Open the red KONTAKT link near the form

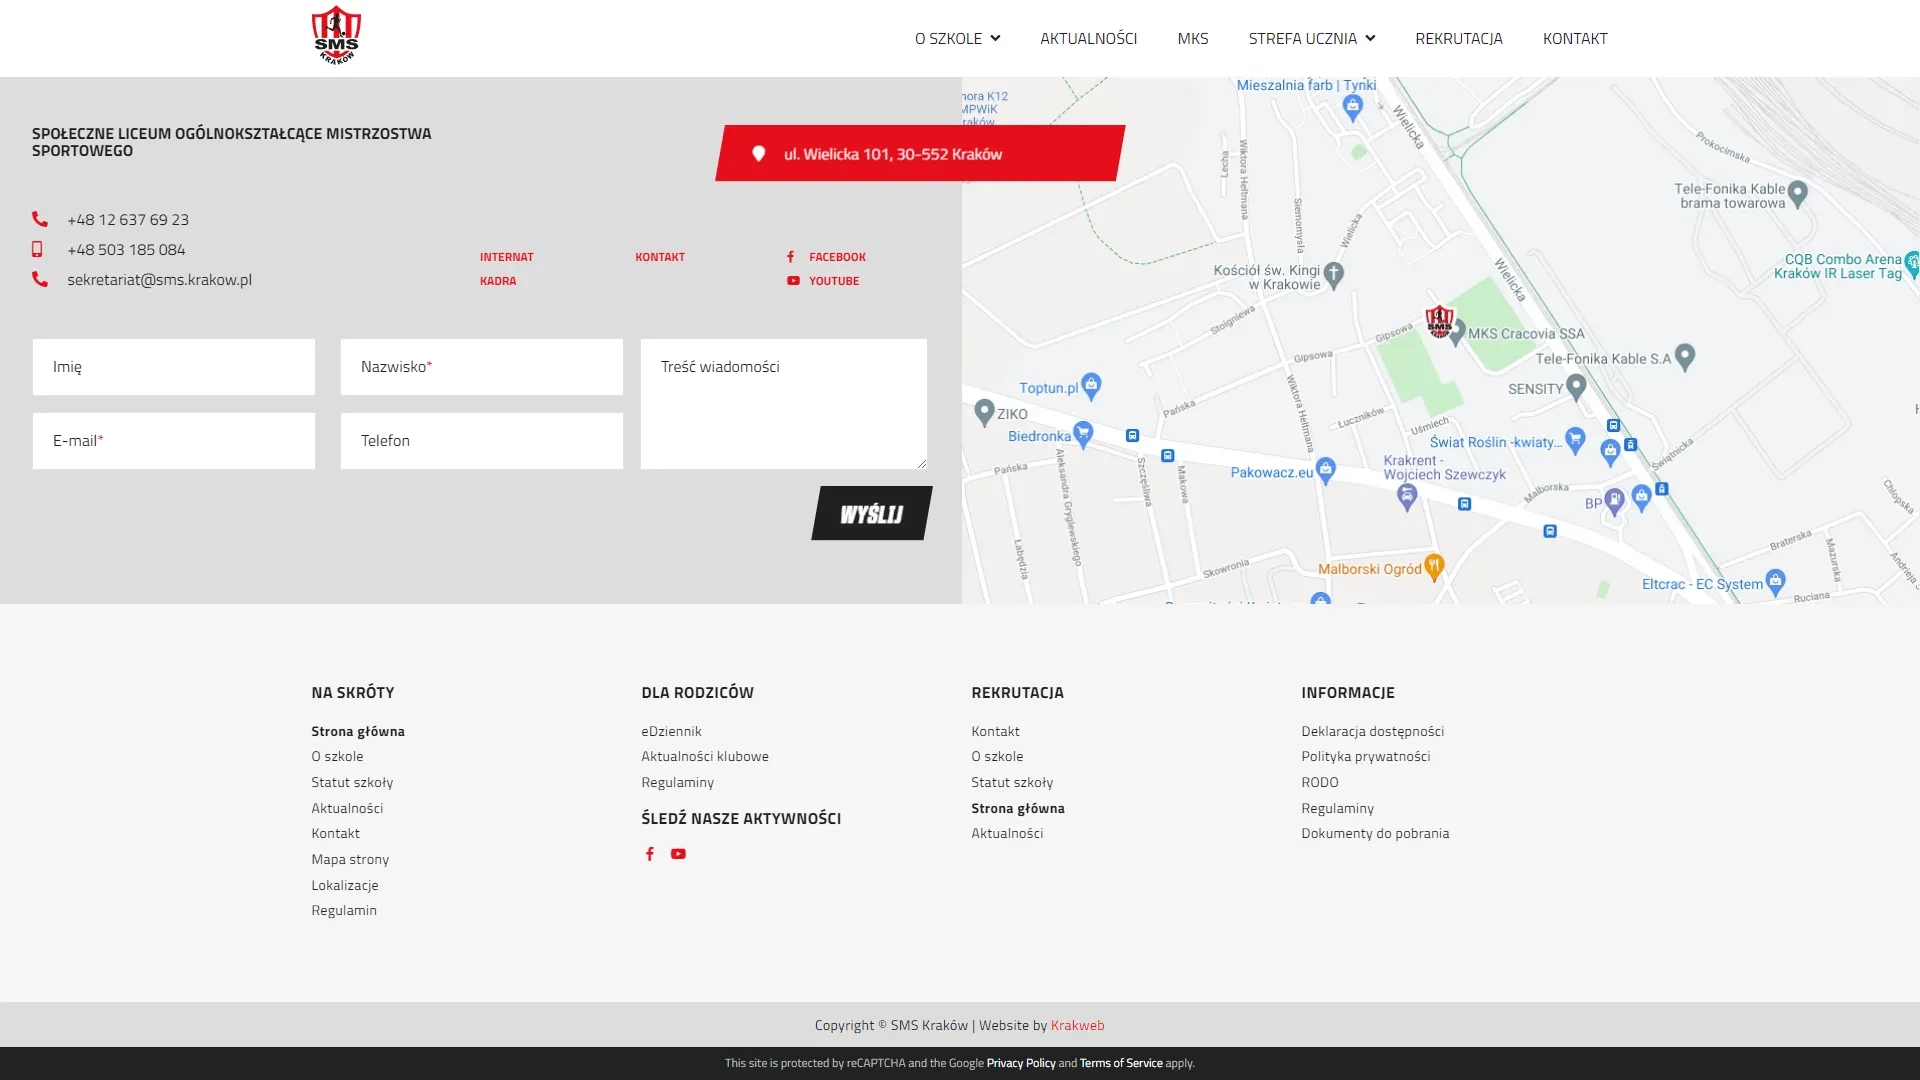[660, 257]
